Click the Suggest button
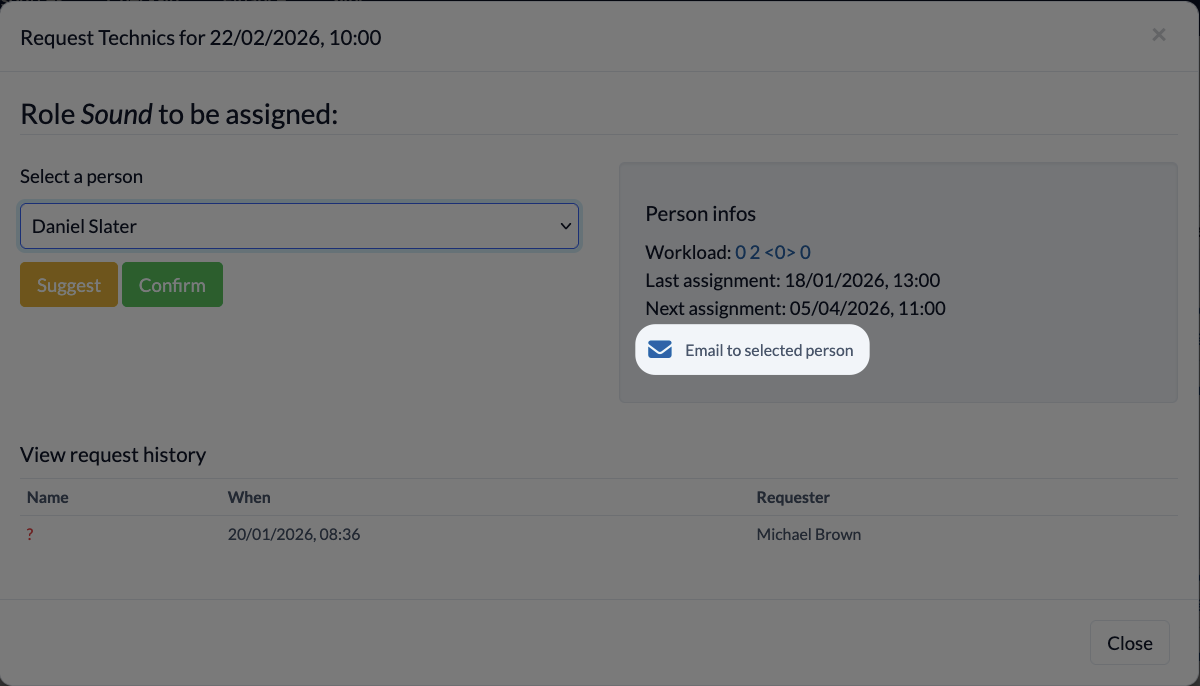The image size is (1200, 686). coord(69,285)
